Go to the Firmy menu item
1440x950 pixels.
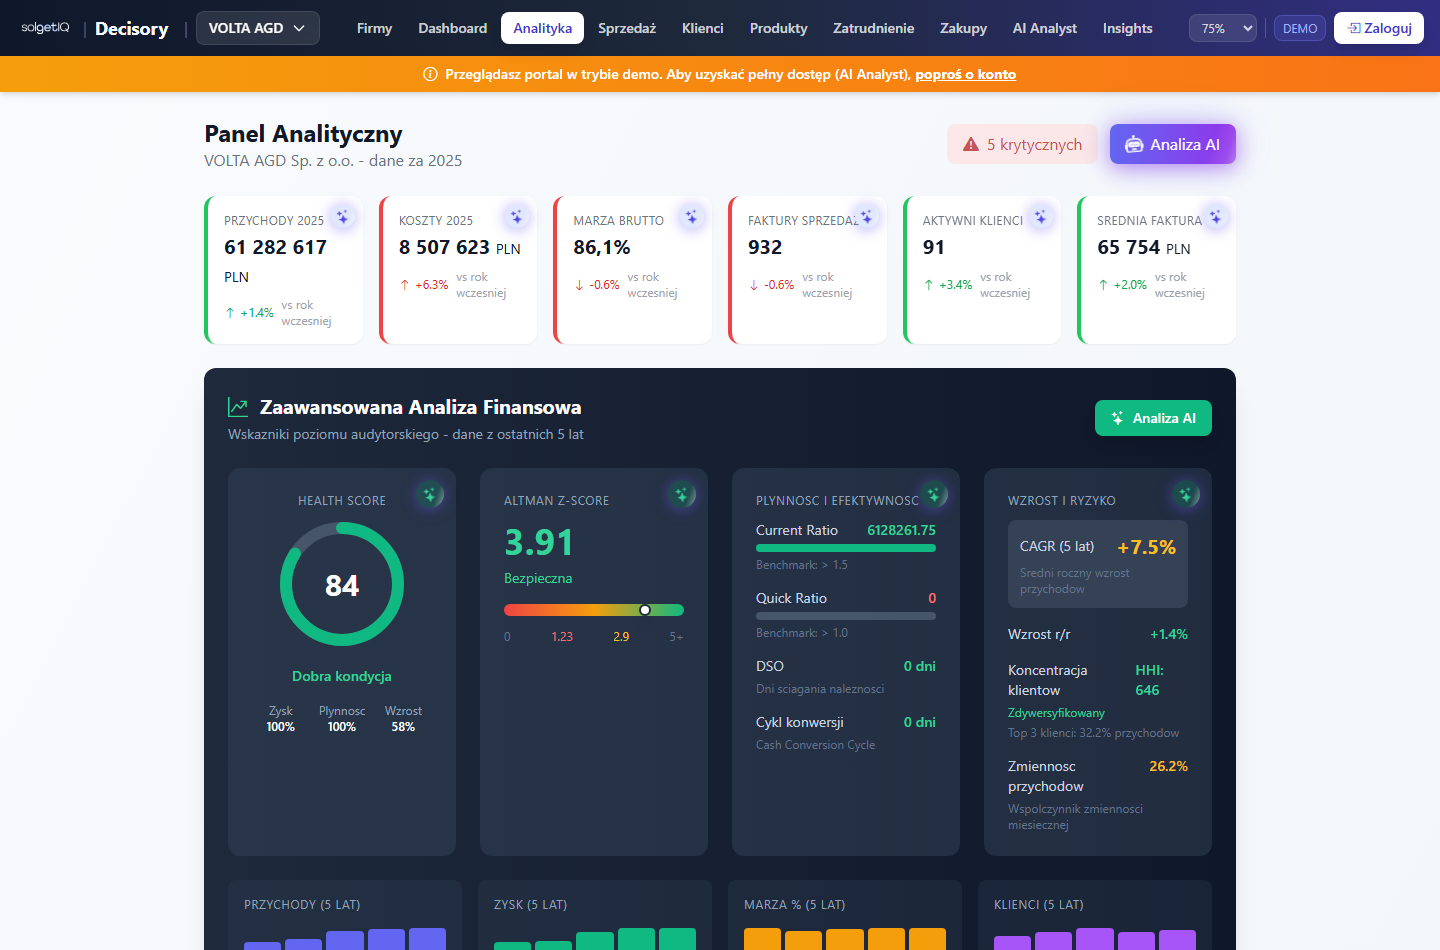[x=374, y=28]
